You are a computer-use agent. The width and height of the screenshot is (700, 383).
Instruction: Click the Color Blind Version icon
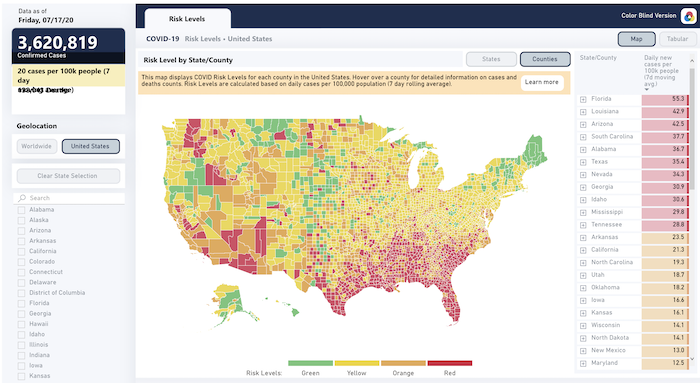pyautogui.click(x=688, y=16)
